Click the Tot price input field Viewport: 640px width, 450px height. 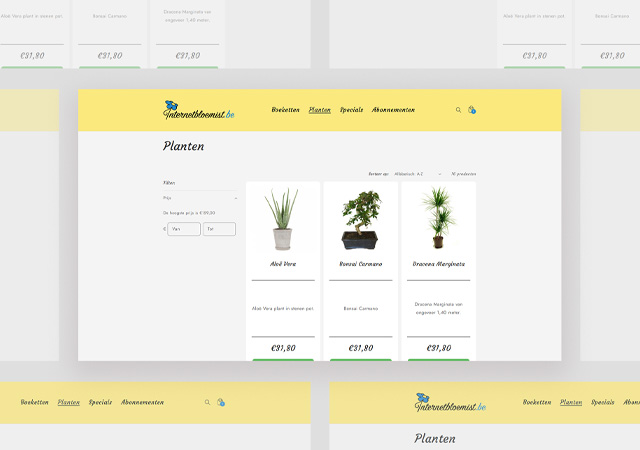(219, 229)
